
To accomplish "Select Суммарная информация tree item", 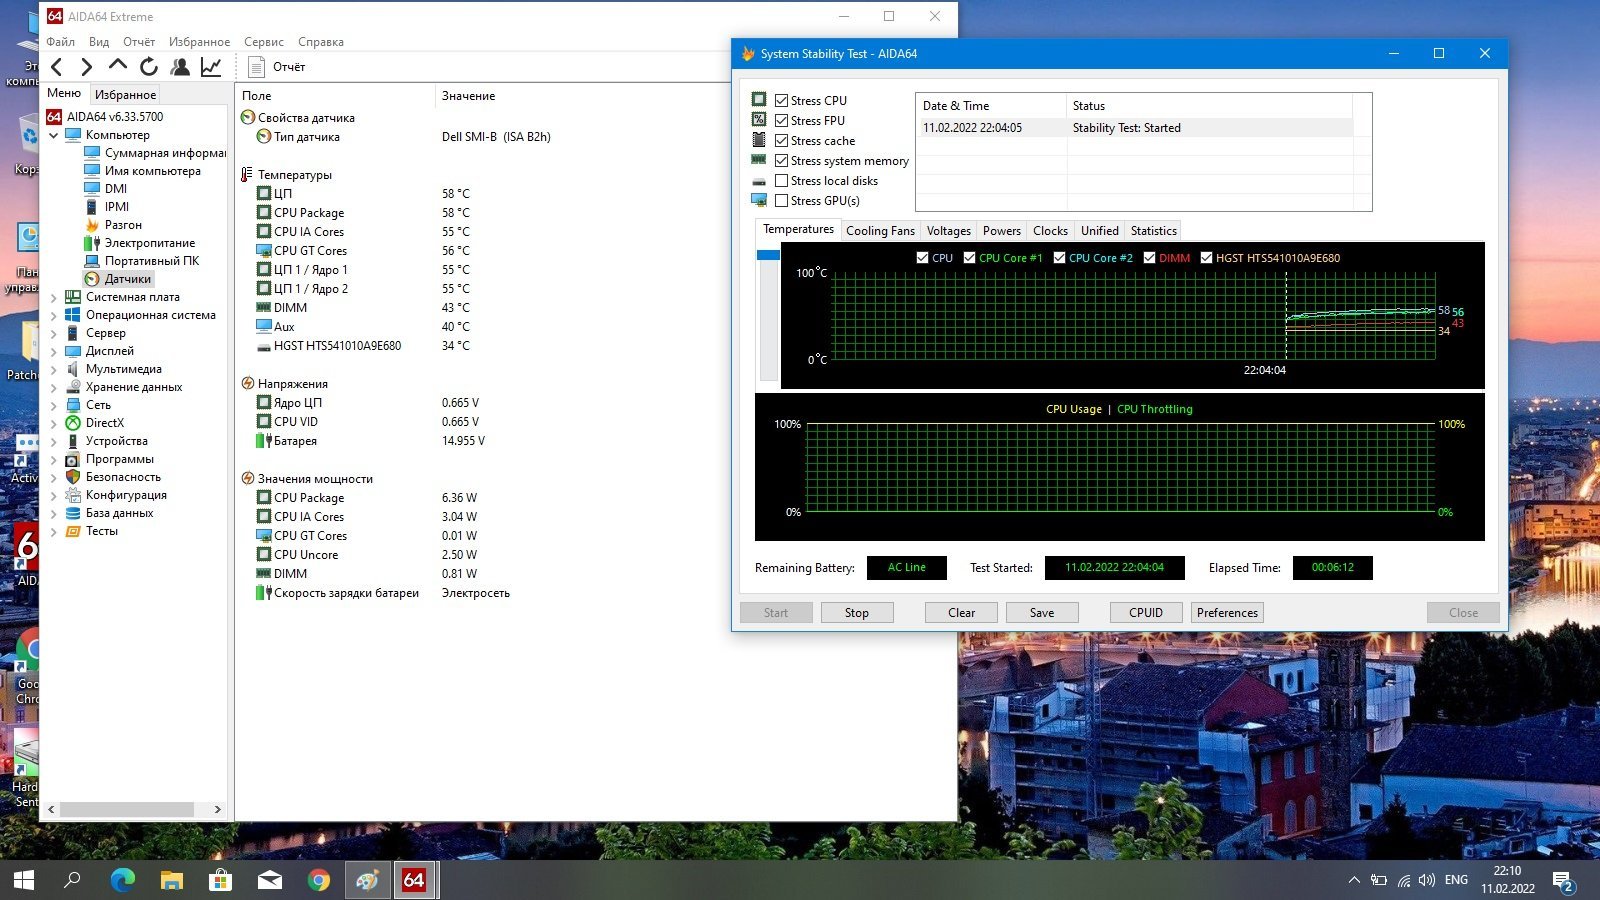I will [164, 153].
